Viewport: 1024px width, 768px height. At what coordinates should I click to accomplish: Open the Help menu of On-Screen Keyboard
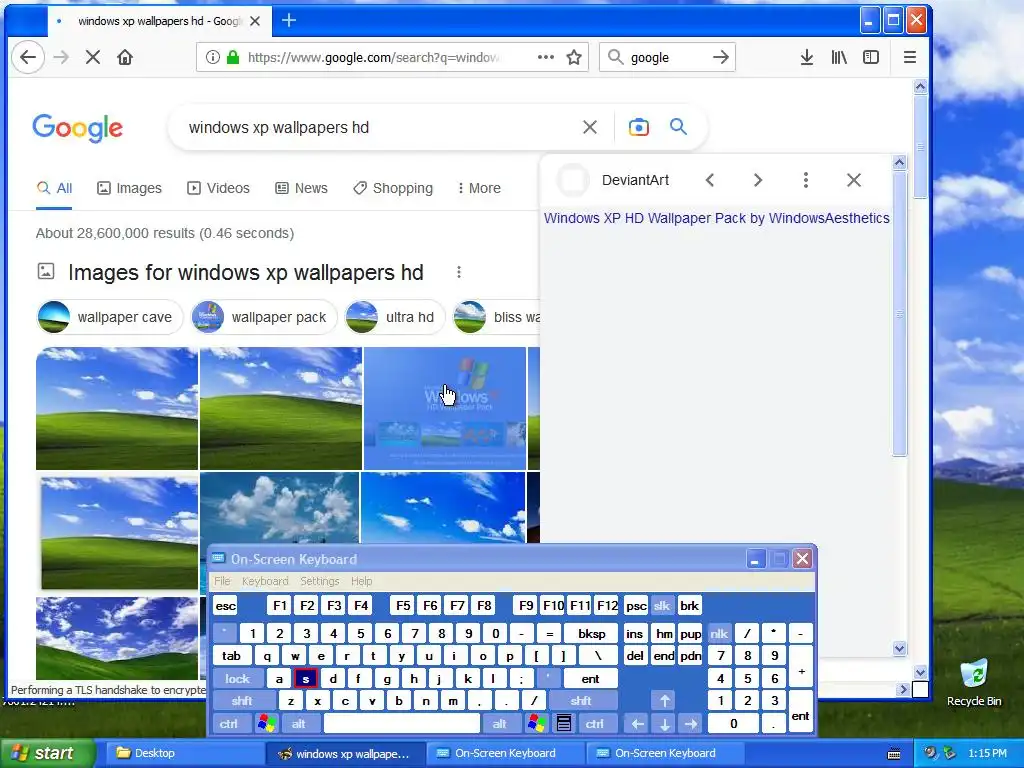coord(361,581)
